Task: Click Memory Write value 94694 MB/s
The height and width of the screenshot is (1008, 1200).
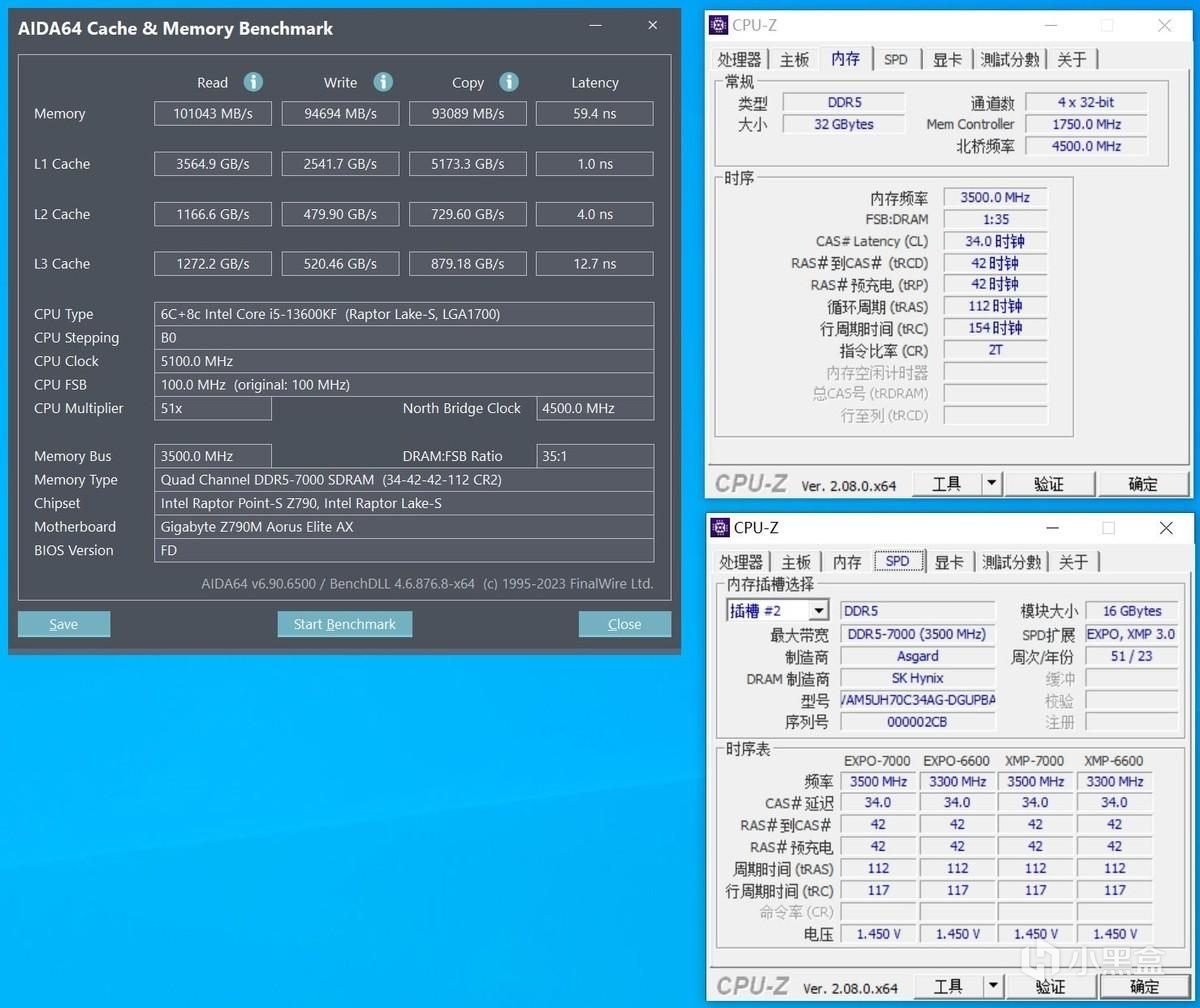Action: click(340, 113)
